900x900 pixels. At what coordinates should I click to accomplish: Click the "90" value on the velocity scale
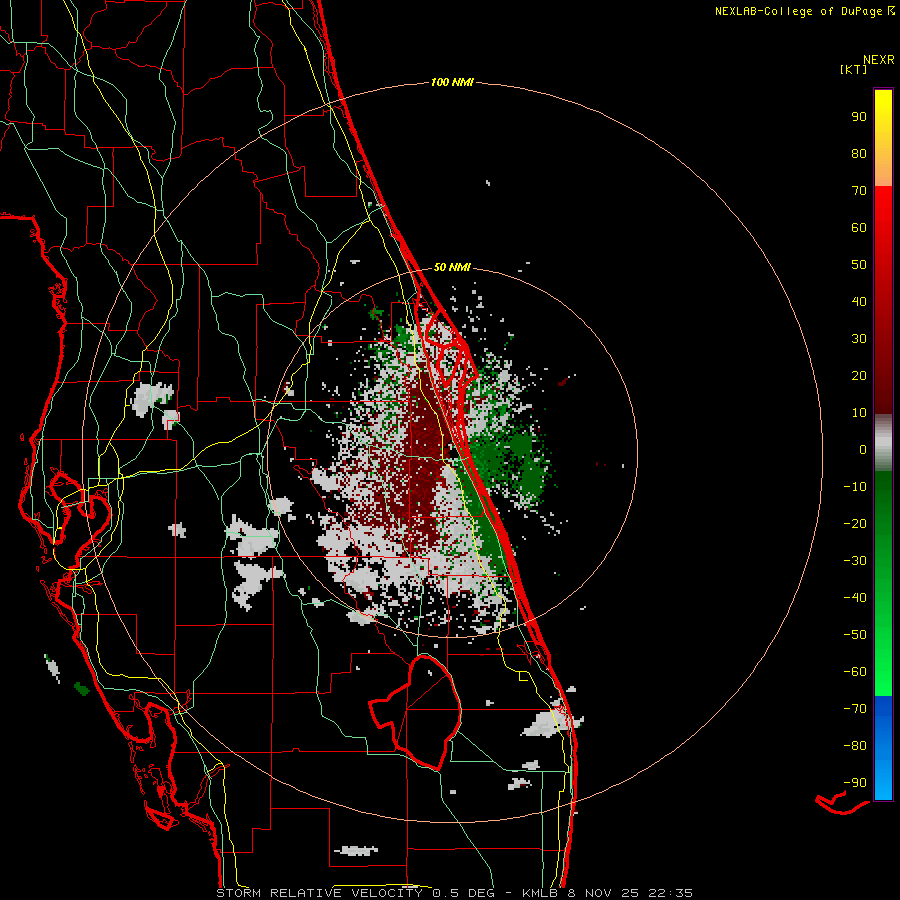click(x=859, y=117)
